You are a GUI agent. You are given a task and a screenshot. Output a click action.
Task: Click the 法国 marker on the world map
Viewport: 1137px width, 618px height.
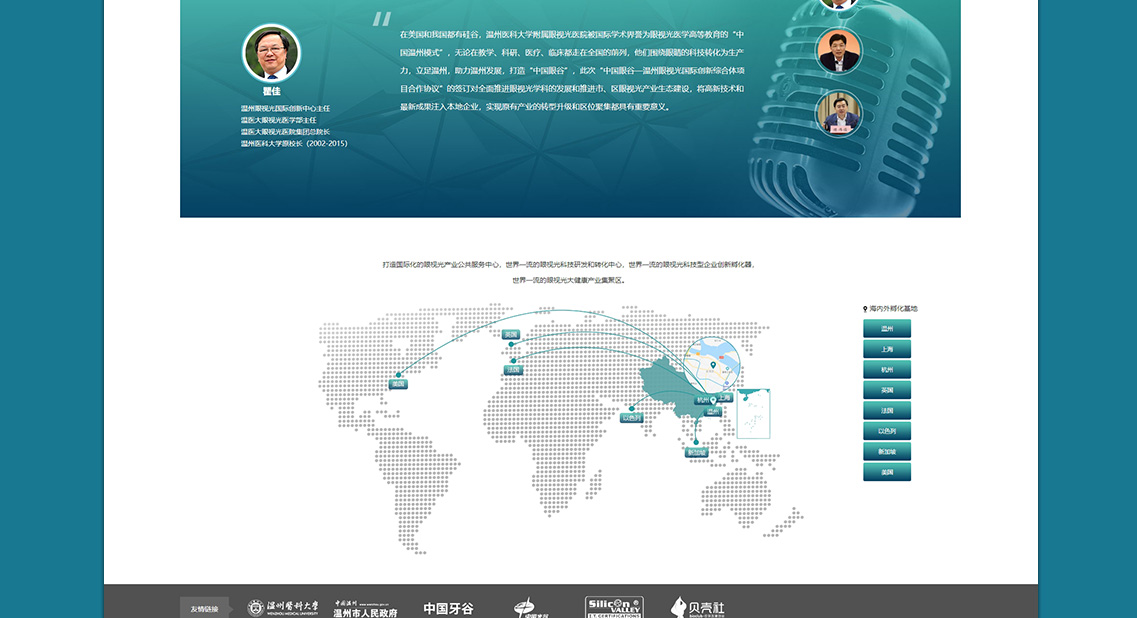pos(513,370)
